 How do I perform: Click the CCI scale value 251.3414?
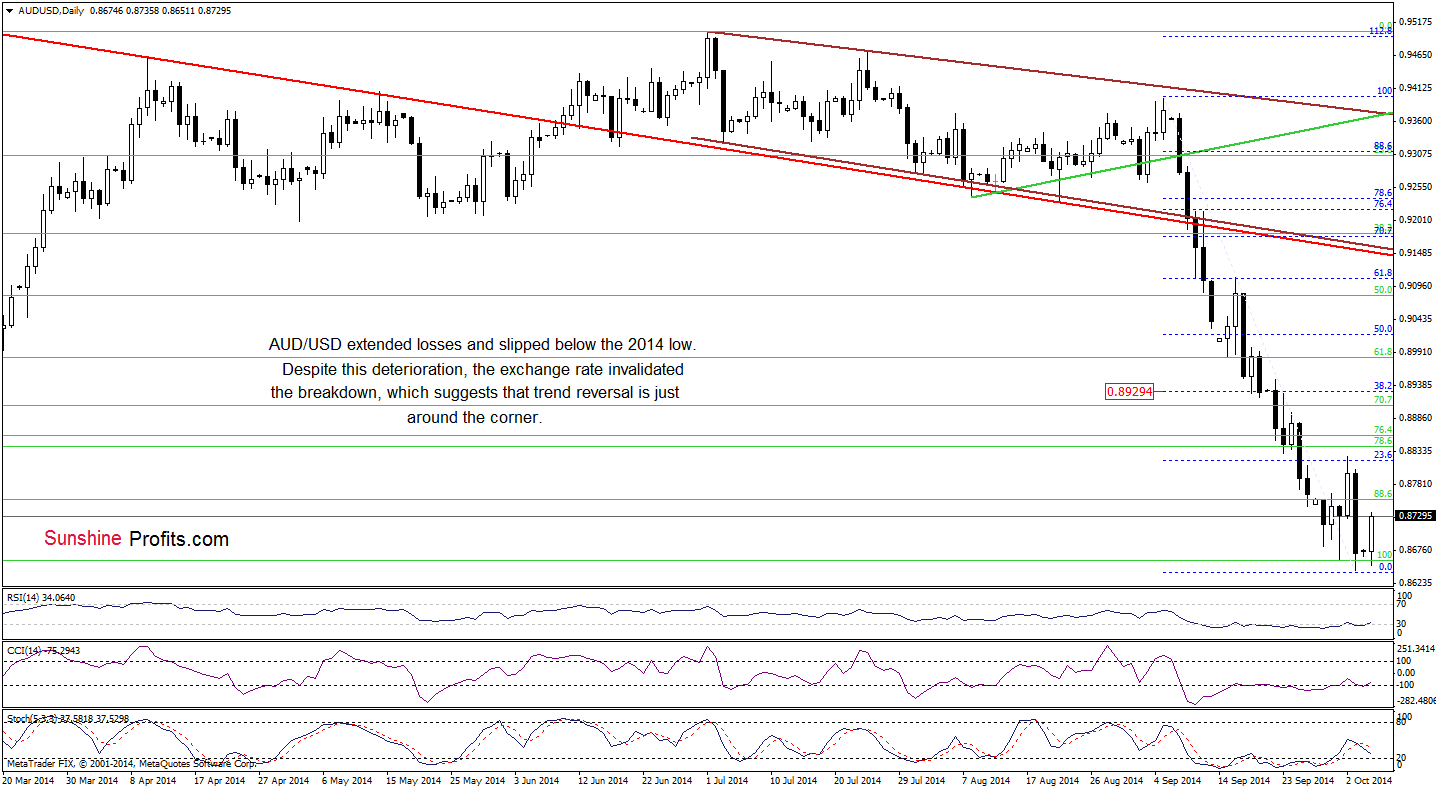1415,649
